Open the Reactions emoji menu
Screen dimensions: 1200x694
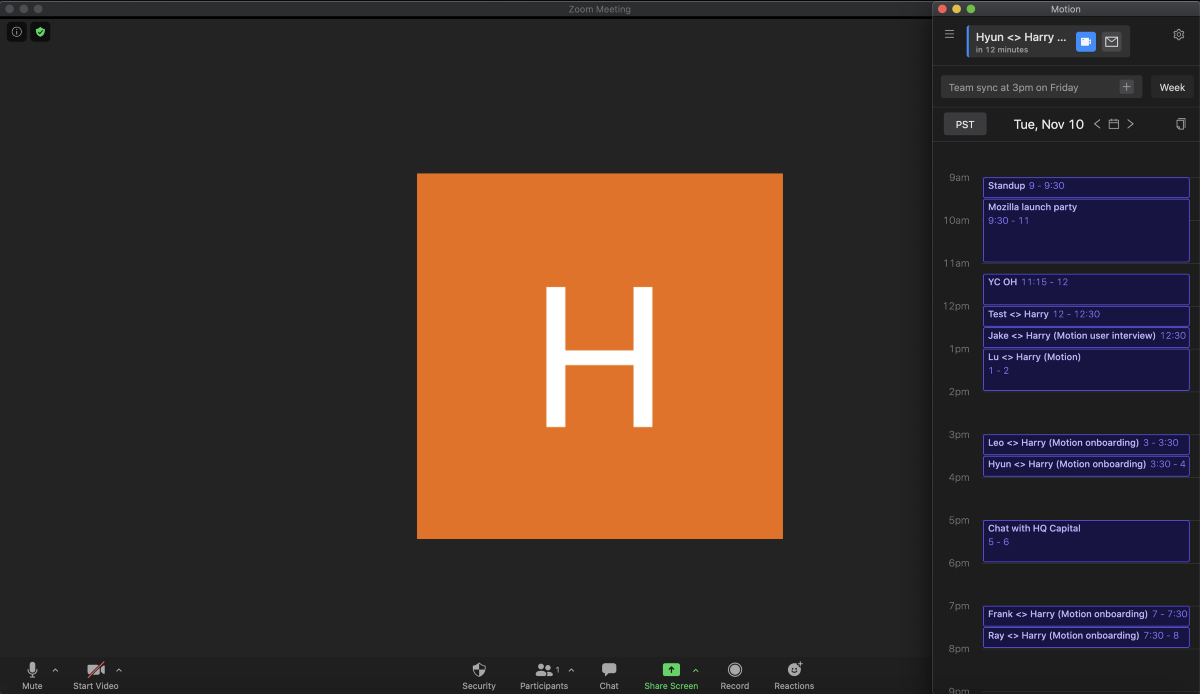point(794,670)
